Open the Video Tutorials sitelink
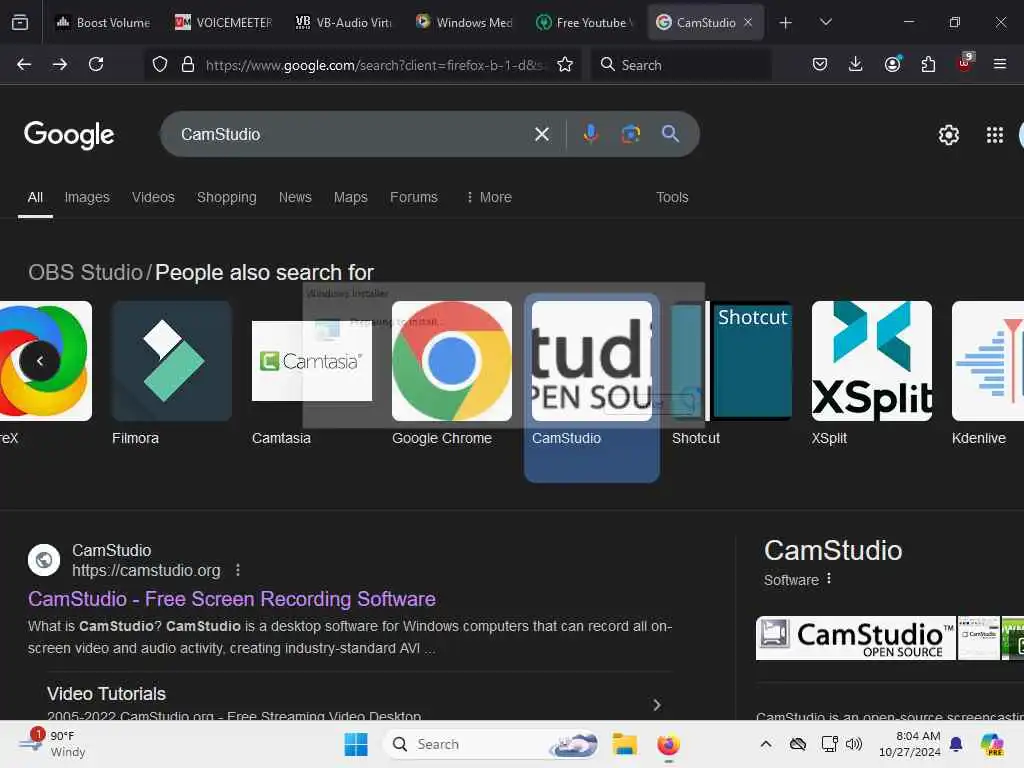Screen dimensions: 1024x768 (x=106, y=694)
